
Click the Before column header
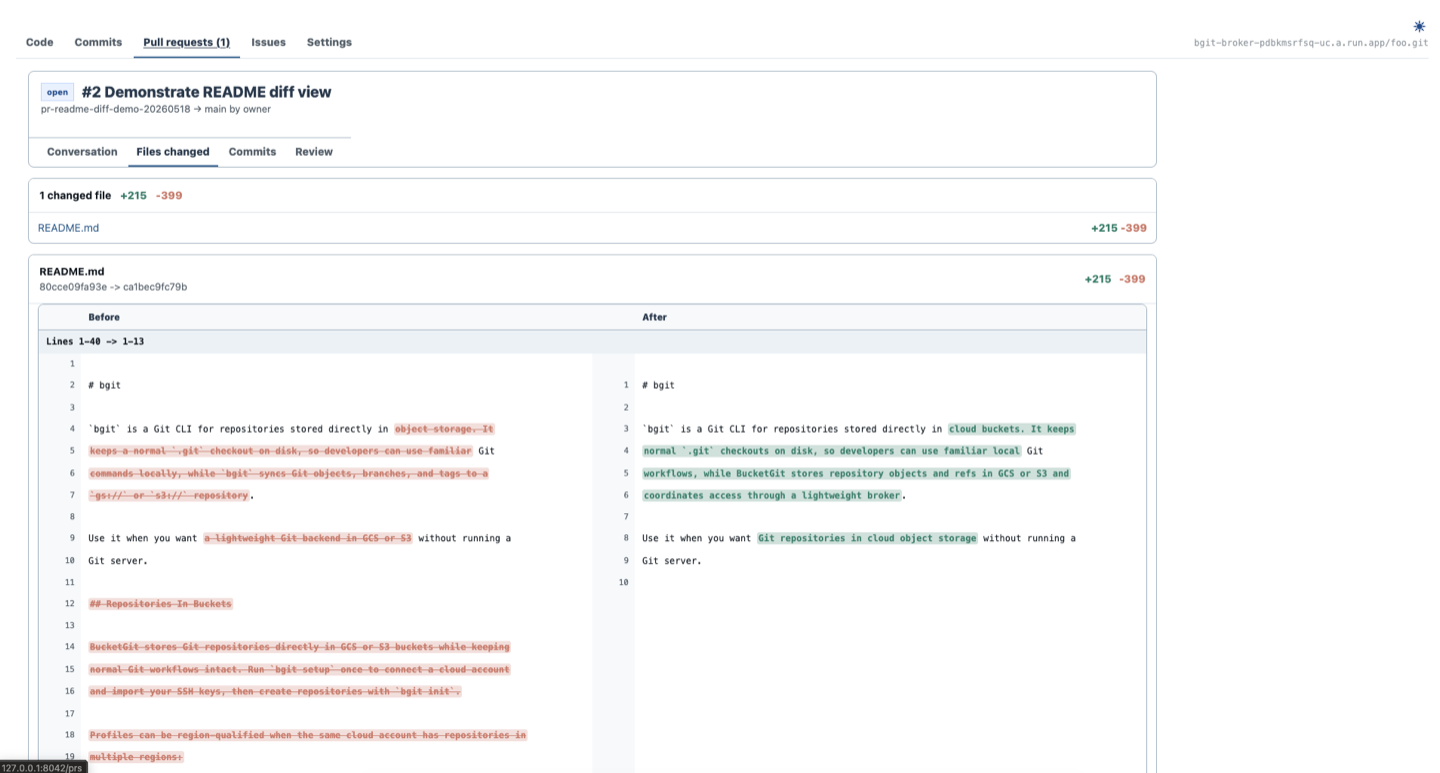pyautogui.click(x=104, y=317)
